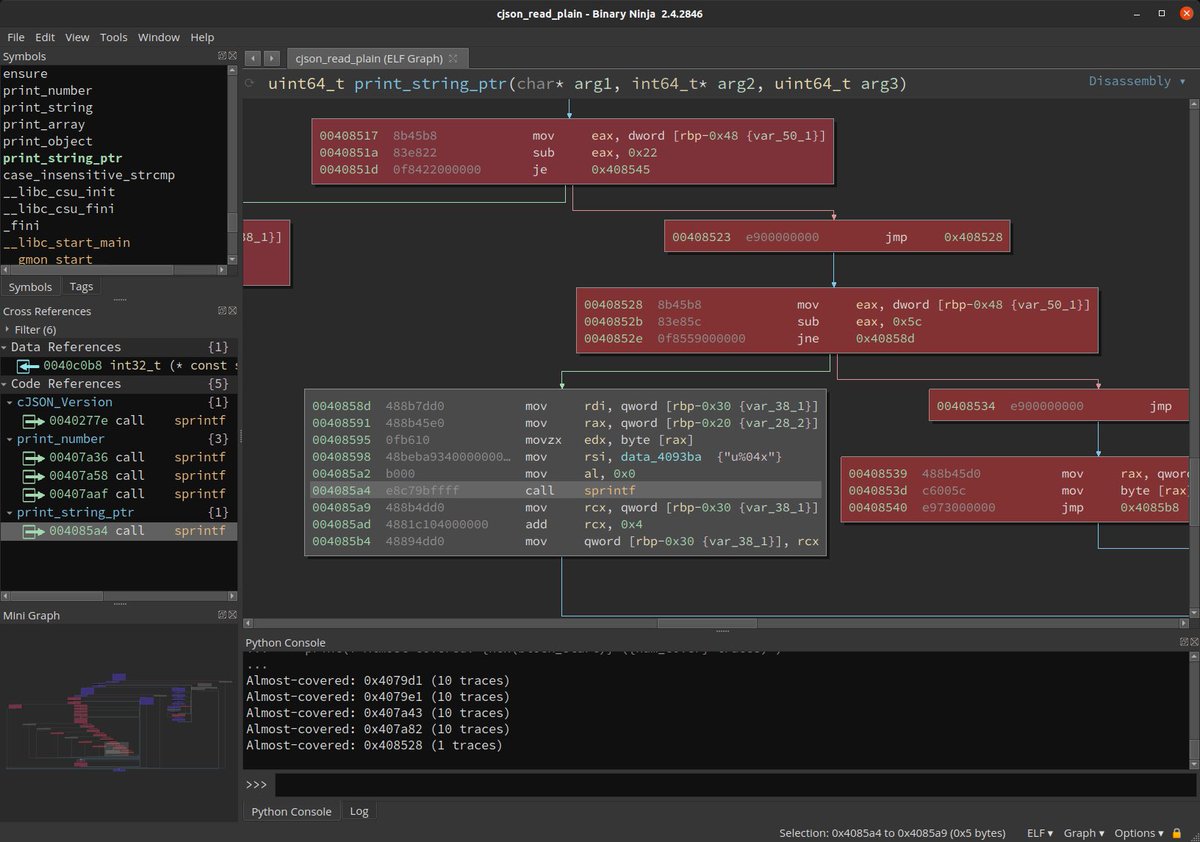Collapse the cJSON_Version references
This screenshot has height=842, width=1200.
pos(11,402)
